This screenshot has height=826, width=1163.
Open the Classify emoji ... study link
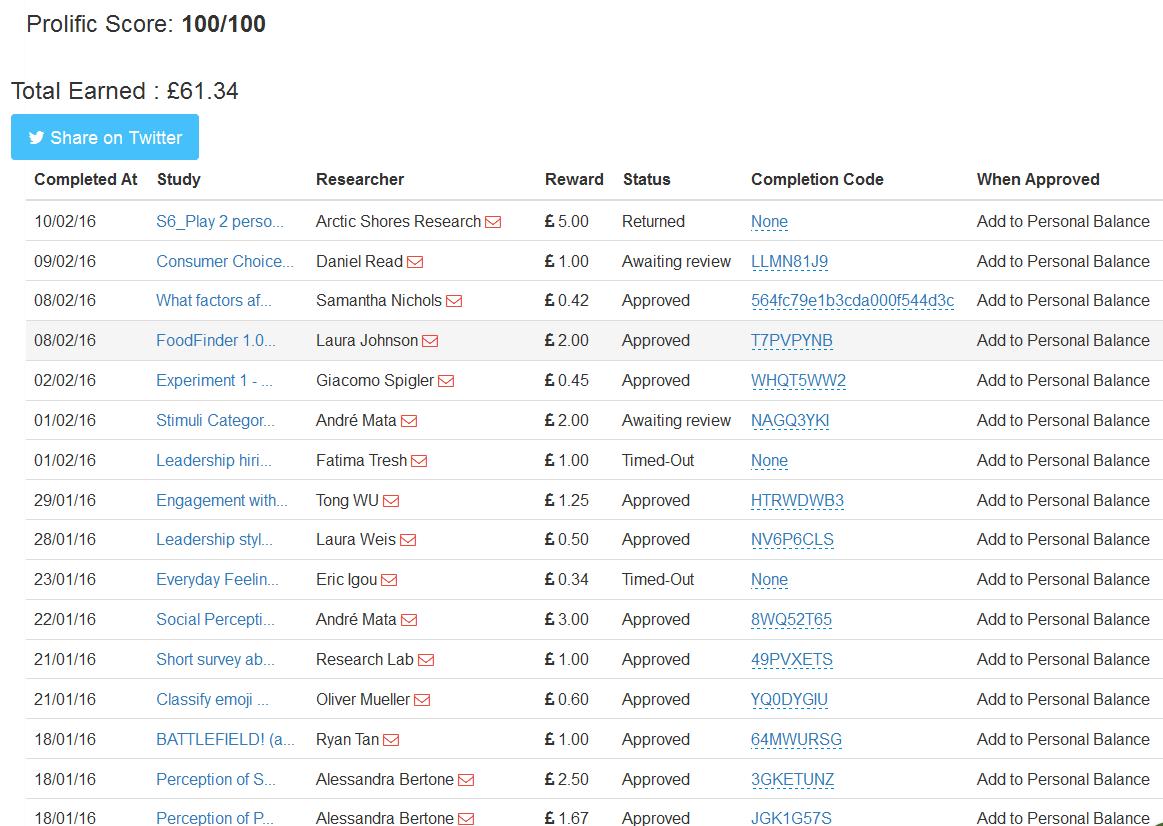click(212, 700)
